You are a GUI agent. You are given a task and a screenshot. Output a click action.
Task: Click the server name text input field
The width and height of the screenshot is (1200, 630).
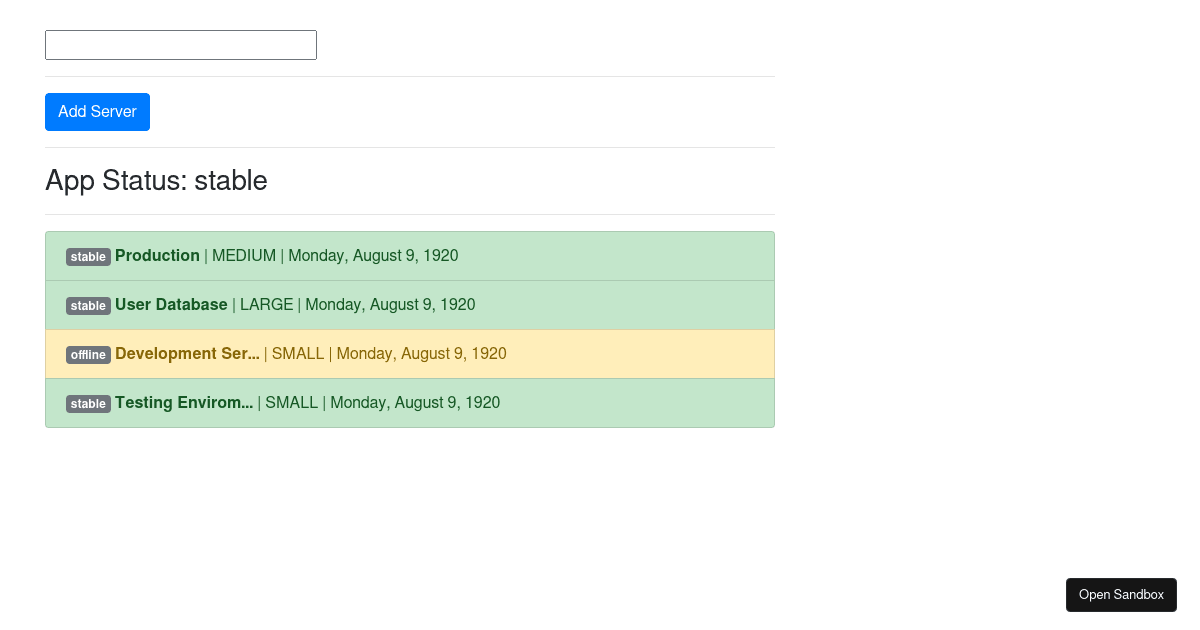coord(181,45)
